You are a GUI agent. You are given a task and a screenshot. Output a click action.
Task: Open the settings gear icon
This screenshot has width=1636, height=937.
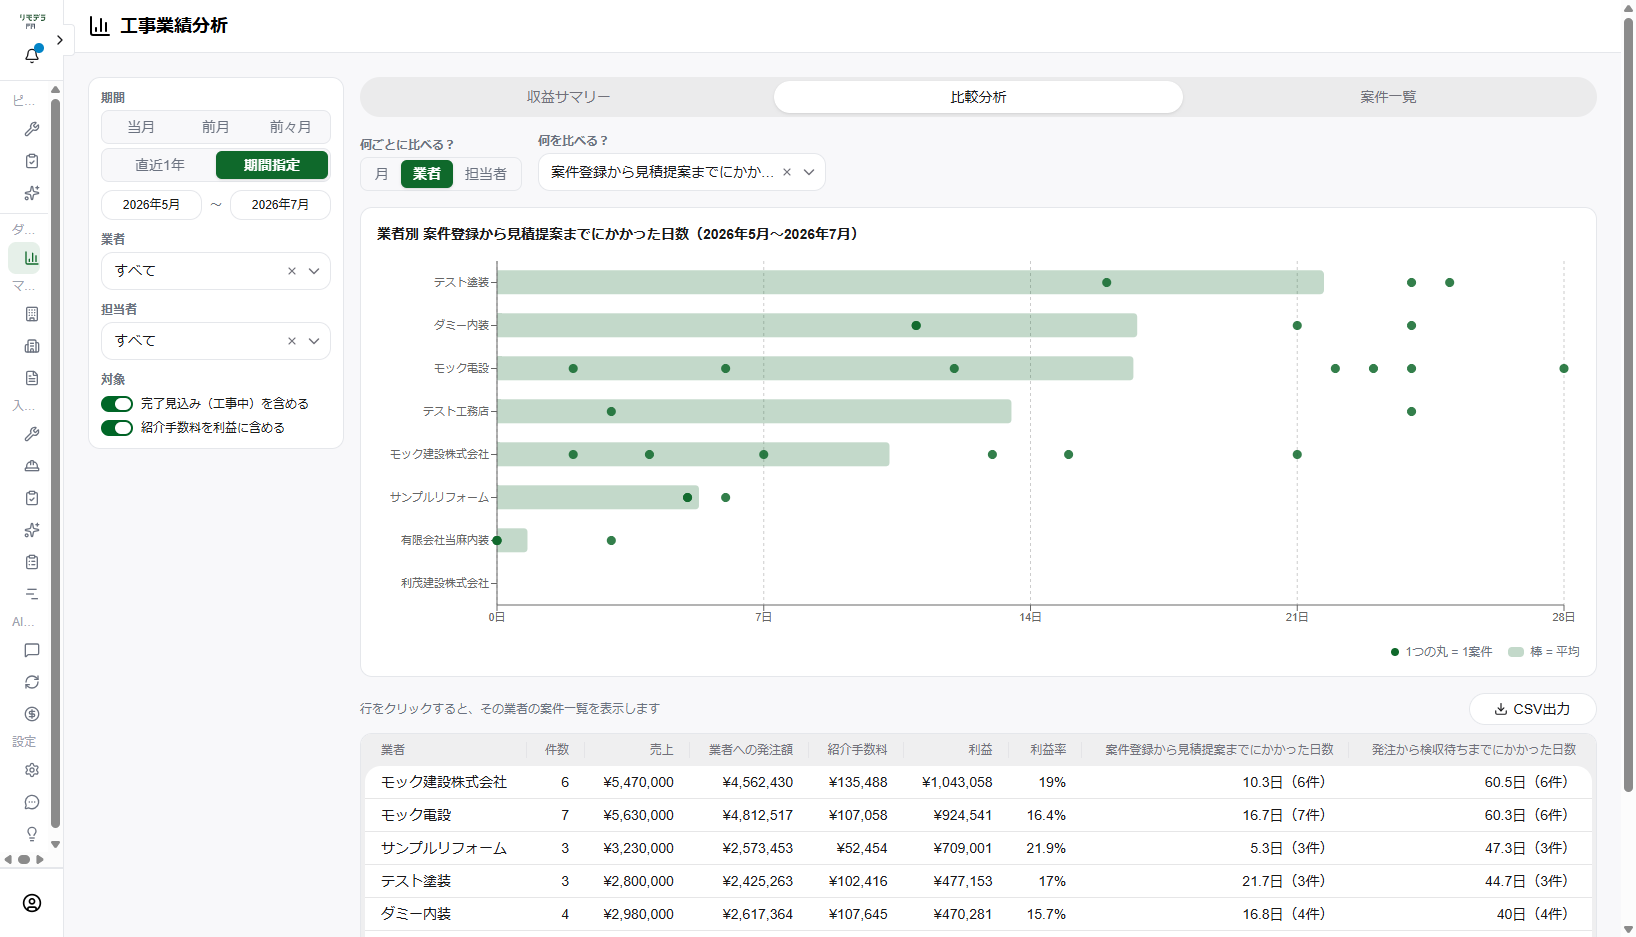(32, 770)
